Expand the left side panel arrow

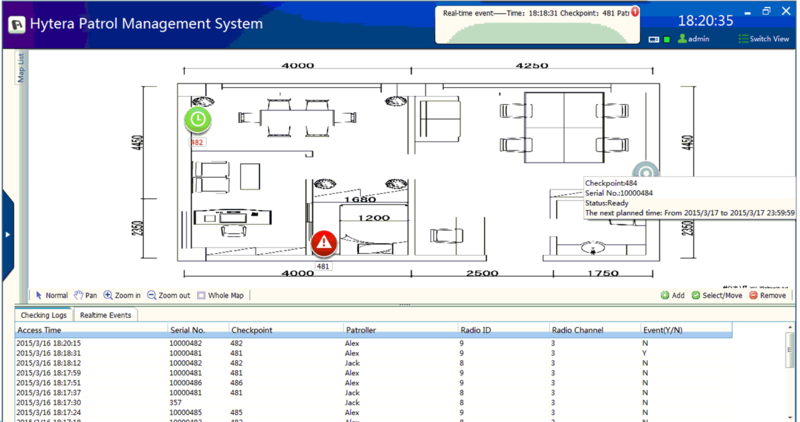(x=7, y=235)
